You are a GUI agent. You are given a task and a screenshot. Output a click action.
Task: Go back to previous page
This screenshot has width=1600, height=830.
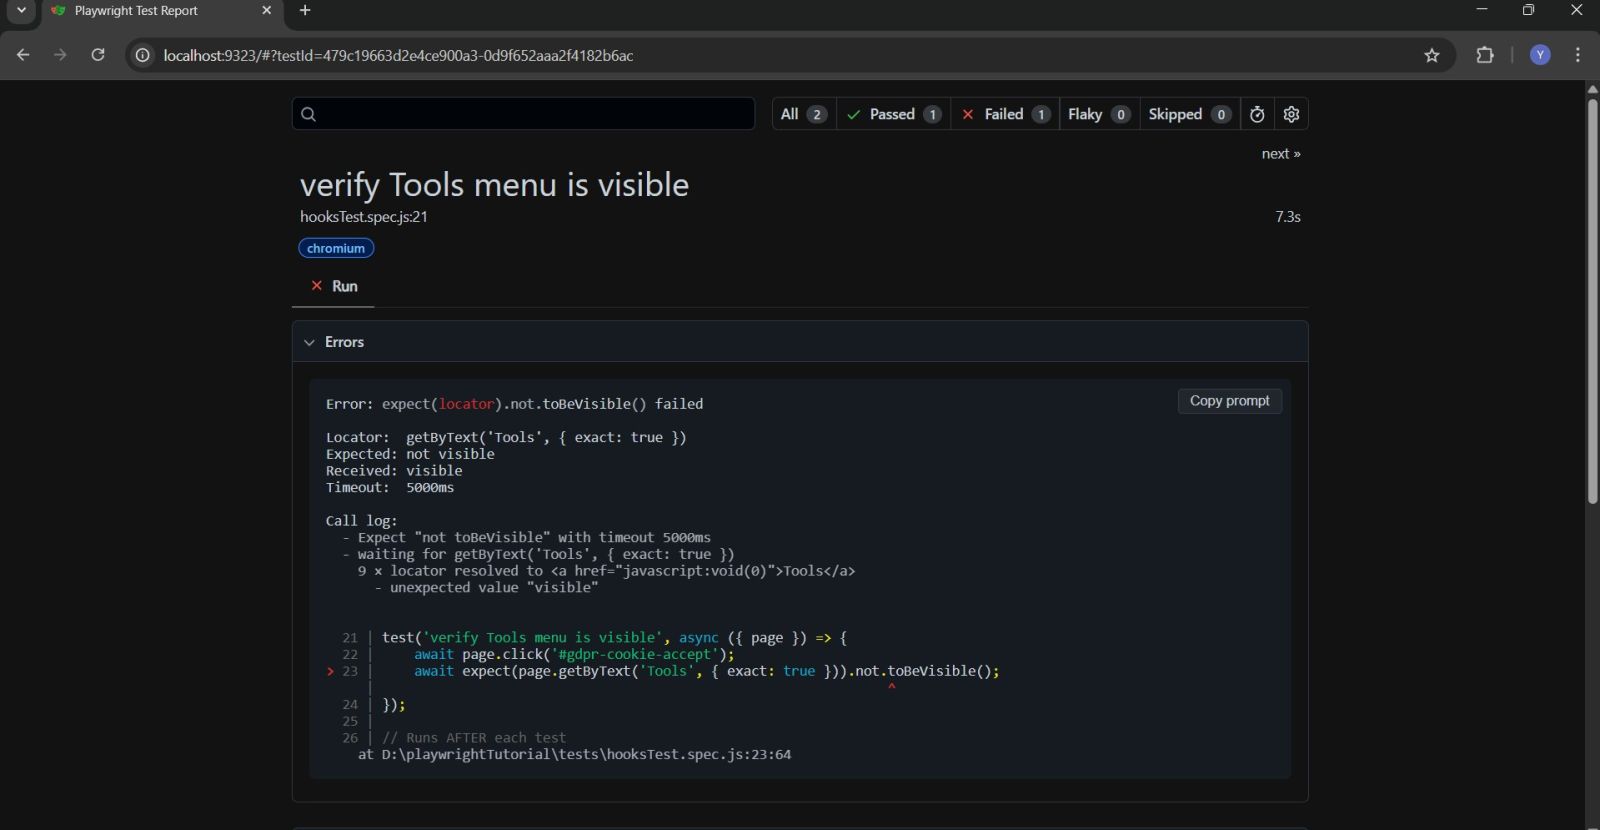23,55
